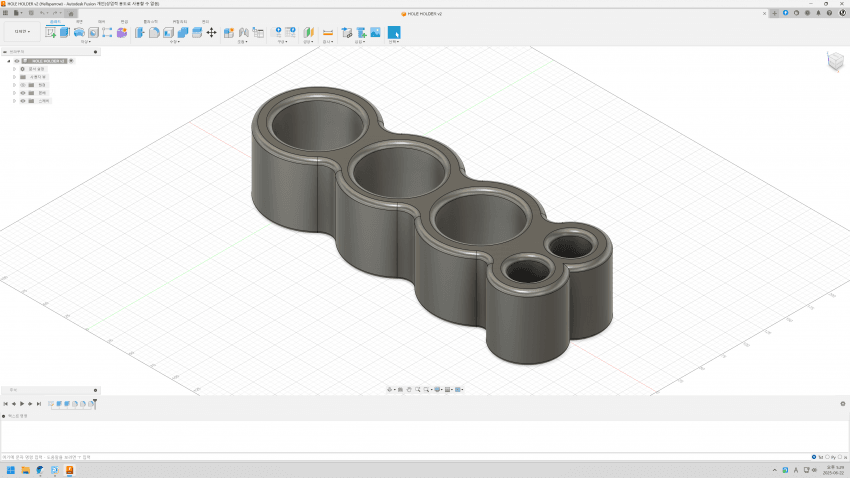This screenshot has width=850, height=478.
Task: Click the timeline Play button
Action: coord(22,404)
